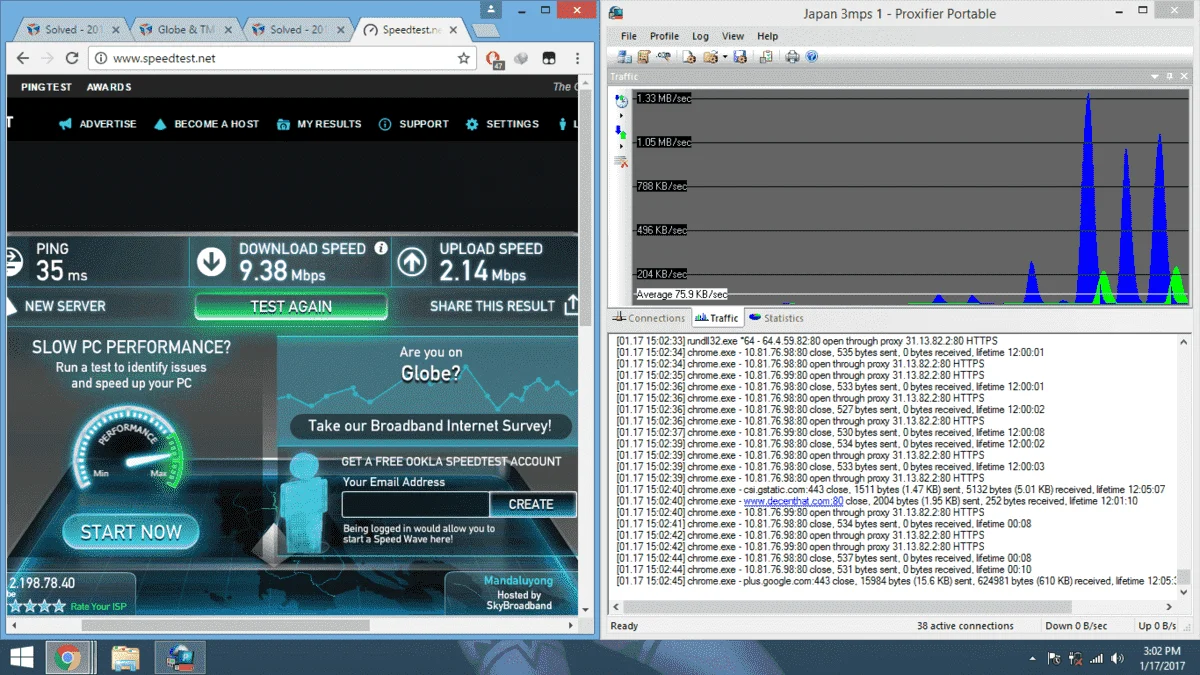Bookmark page with the star icon
Image resolution: width=1200 pixels, height=675 pixels.
coord(463,59)
